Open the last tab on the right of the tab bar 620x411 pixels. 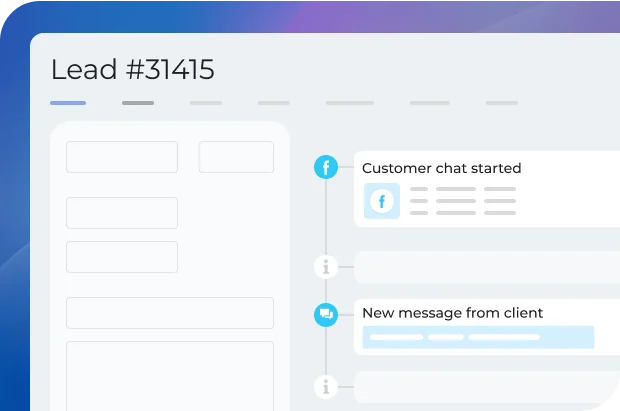click(x=502, y=102)
